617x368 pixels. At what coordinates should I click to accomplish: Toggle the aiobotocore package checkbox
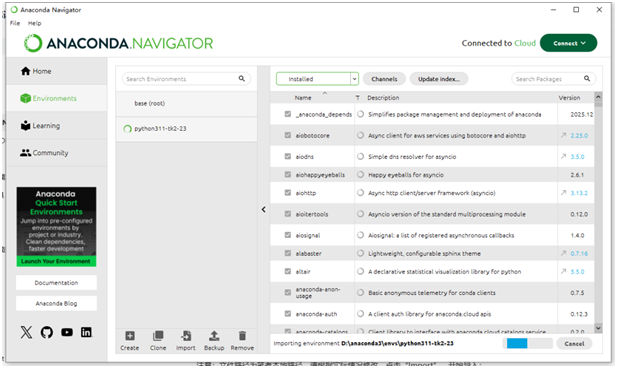288,135
